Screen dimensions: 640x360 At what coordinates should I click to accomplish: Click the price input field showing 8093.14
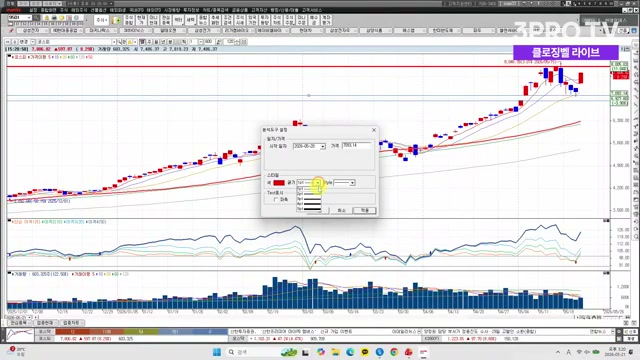[x=356, y=145]
